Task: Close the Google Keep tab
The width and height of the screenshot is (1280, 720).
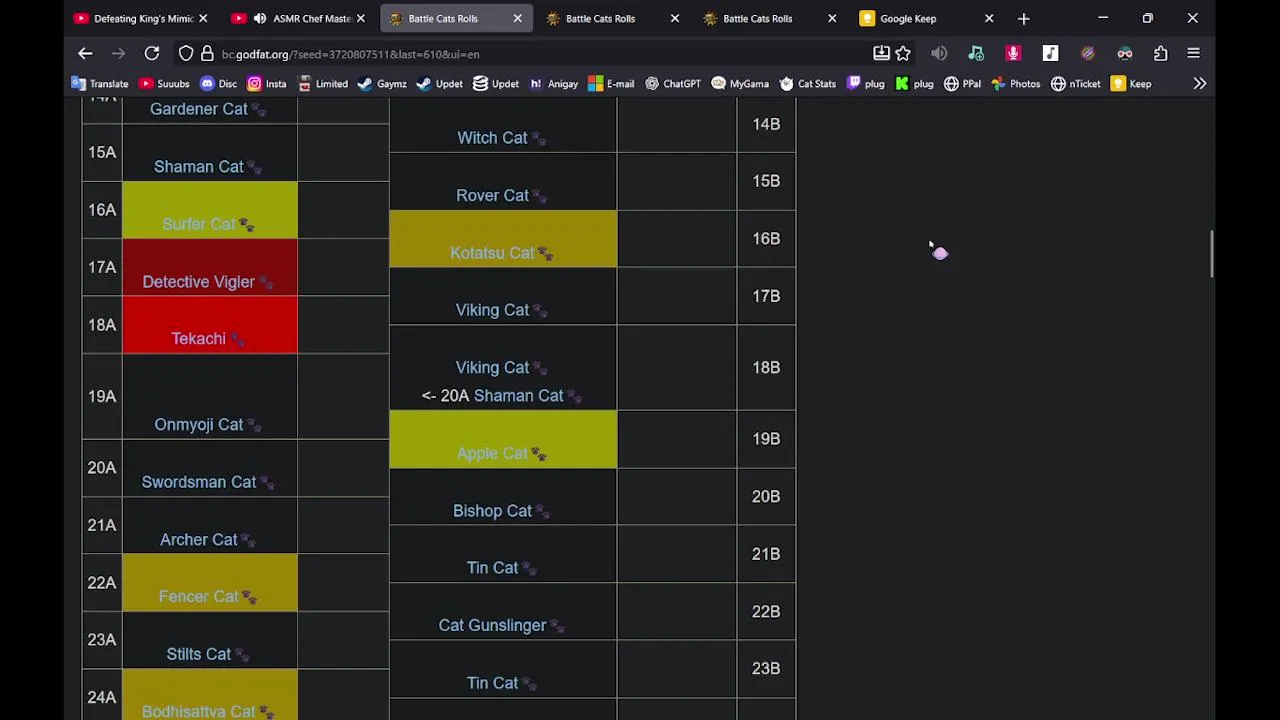Action: [989, 18]
